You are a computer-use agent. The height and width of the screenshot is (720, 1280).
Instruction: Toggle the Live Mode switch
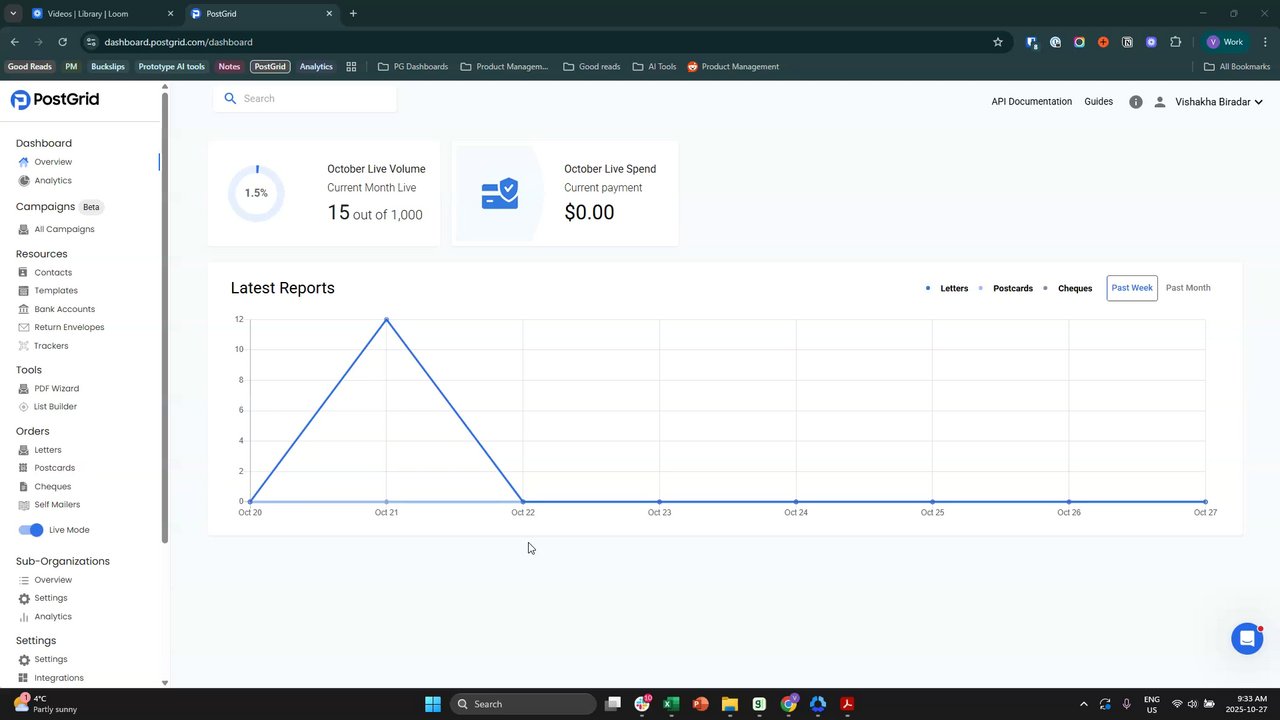pyautogui.click(x=31, y=530)
